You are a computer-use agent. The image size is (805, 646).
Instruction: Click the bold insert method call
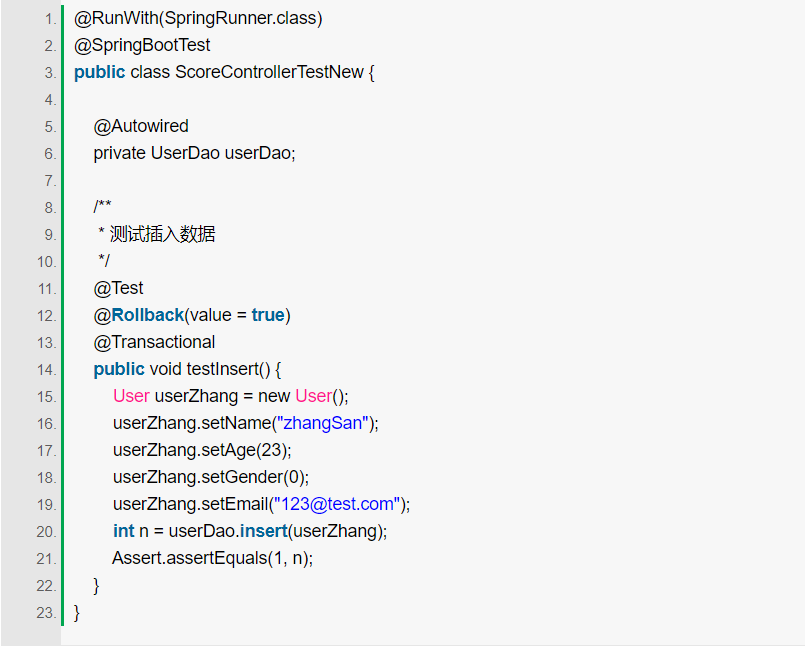pos(263,531)
